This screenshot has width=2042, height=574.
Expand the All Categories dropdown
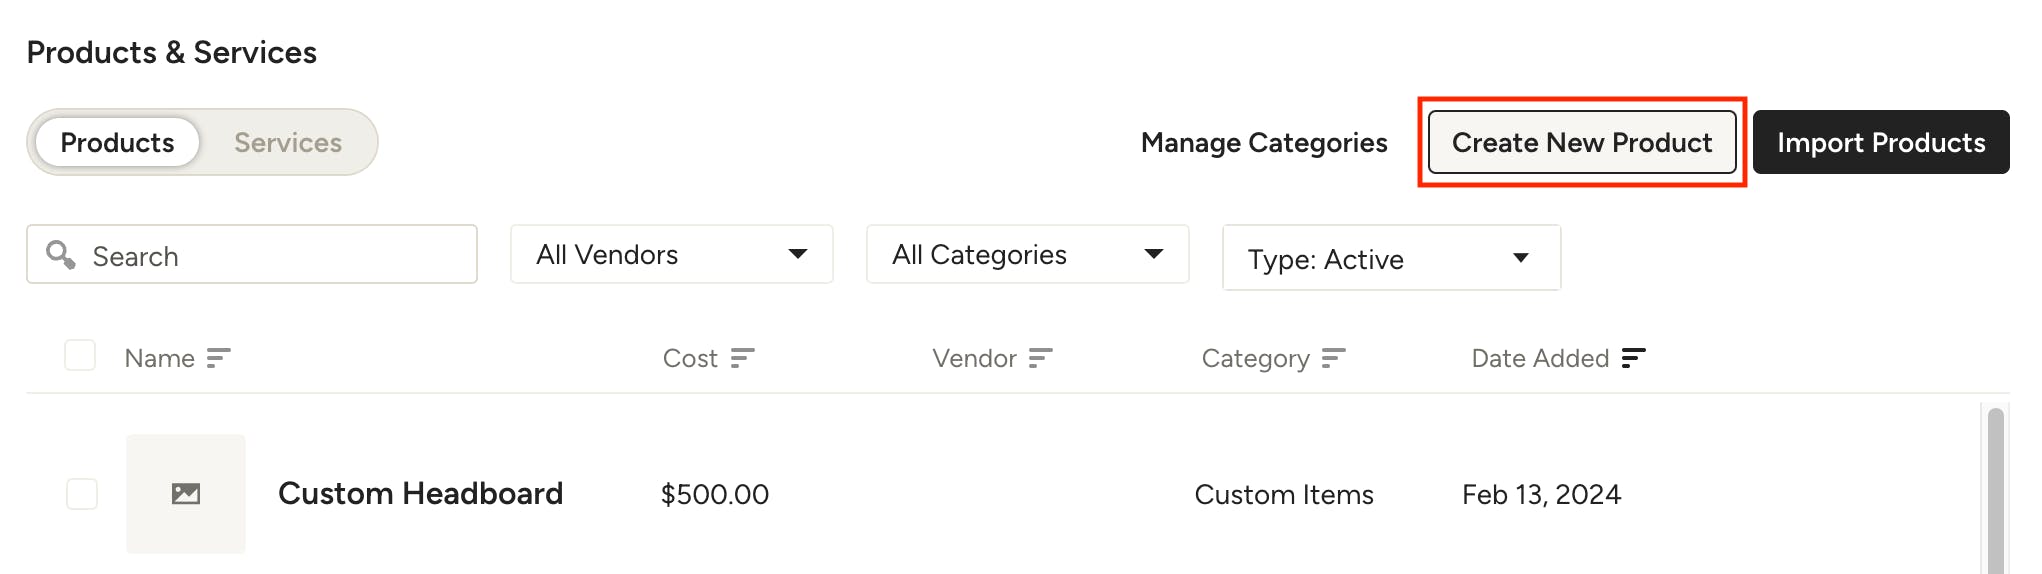[1028, 254]
